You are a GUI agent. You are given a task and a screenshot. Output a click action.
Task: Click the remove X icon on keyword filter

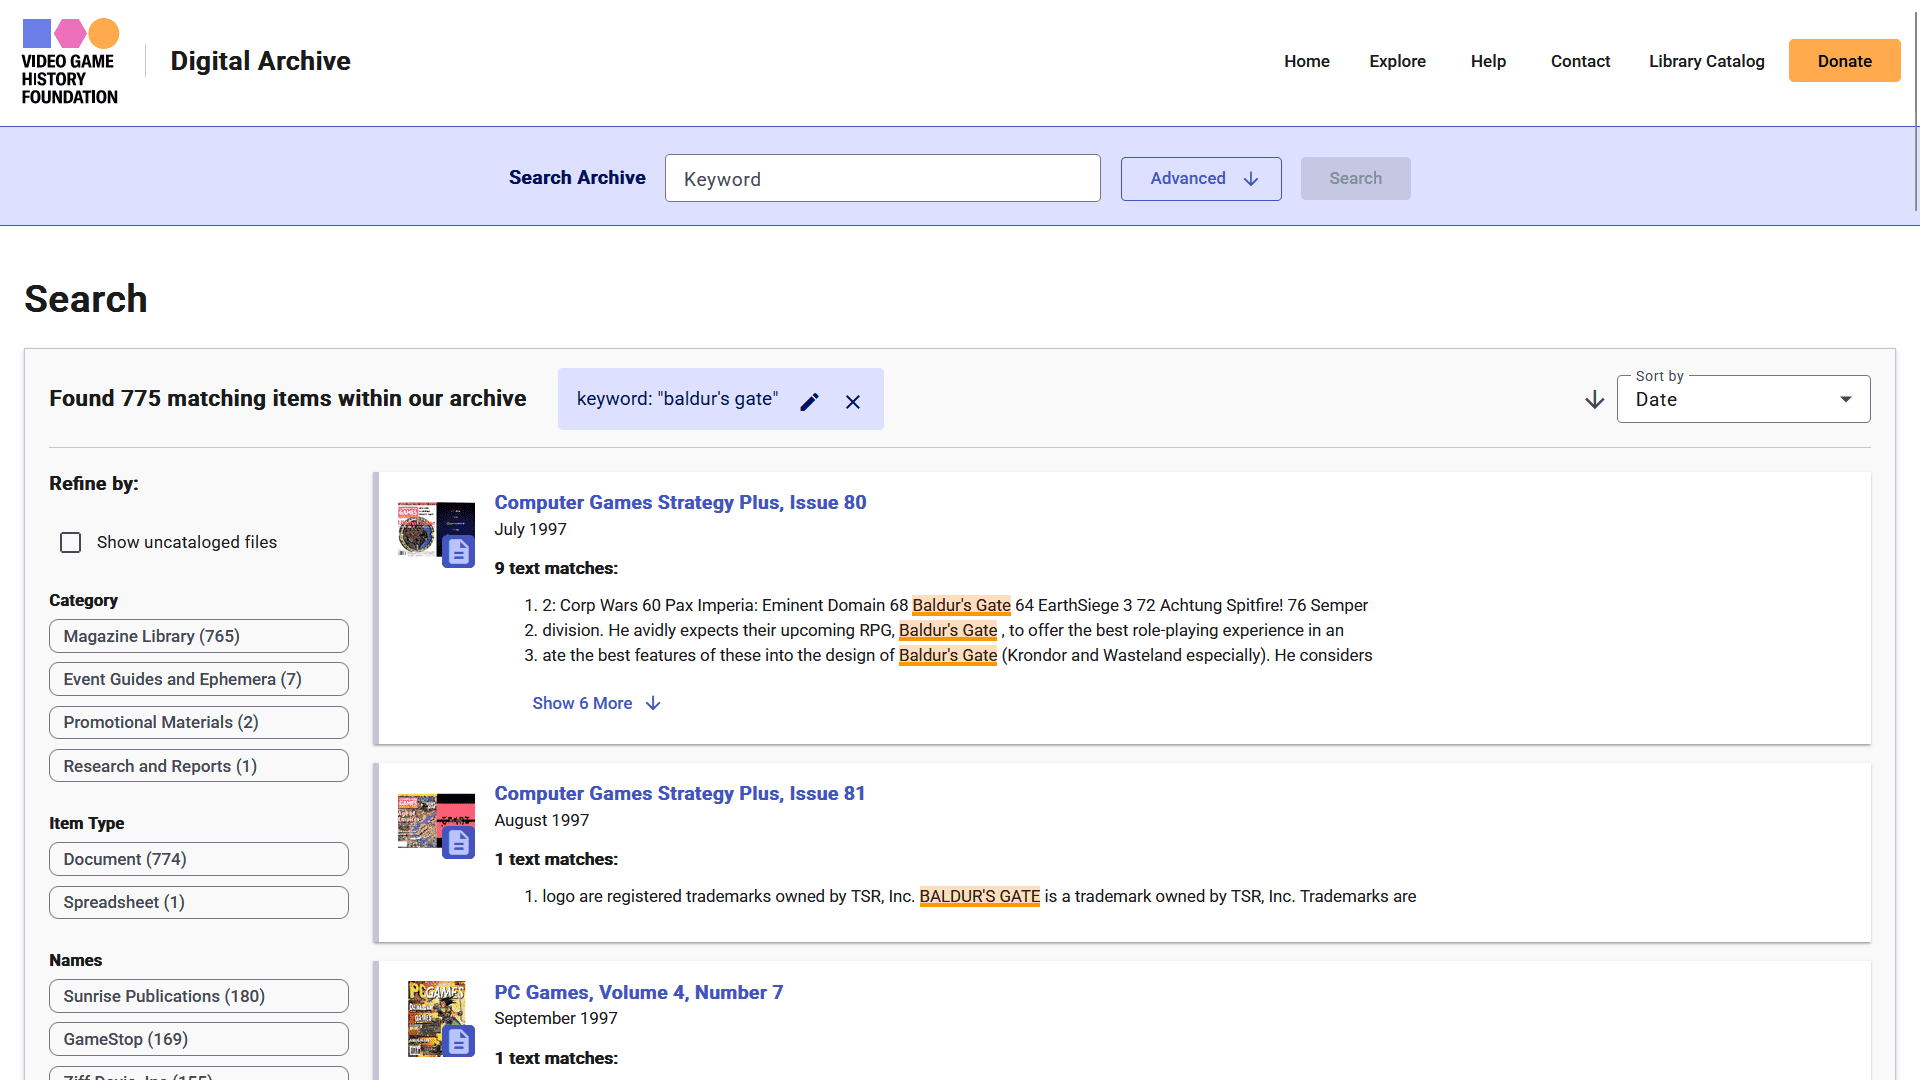pos(853,400)
